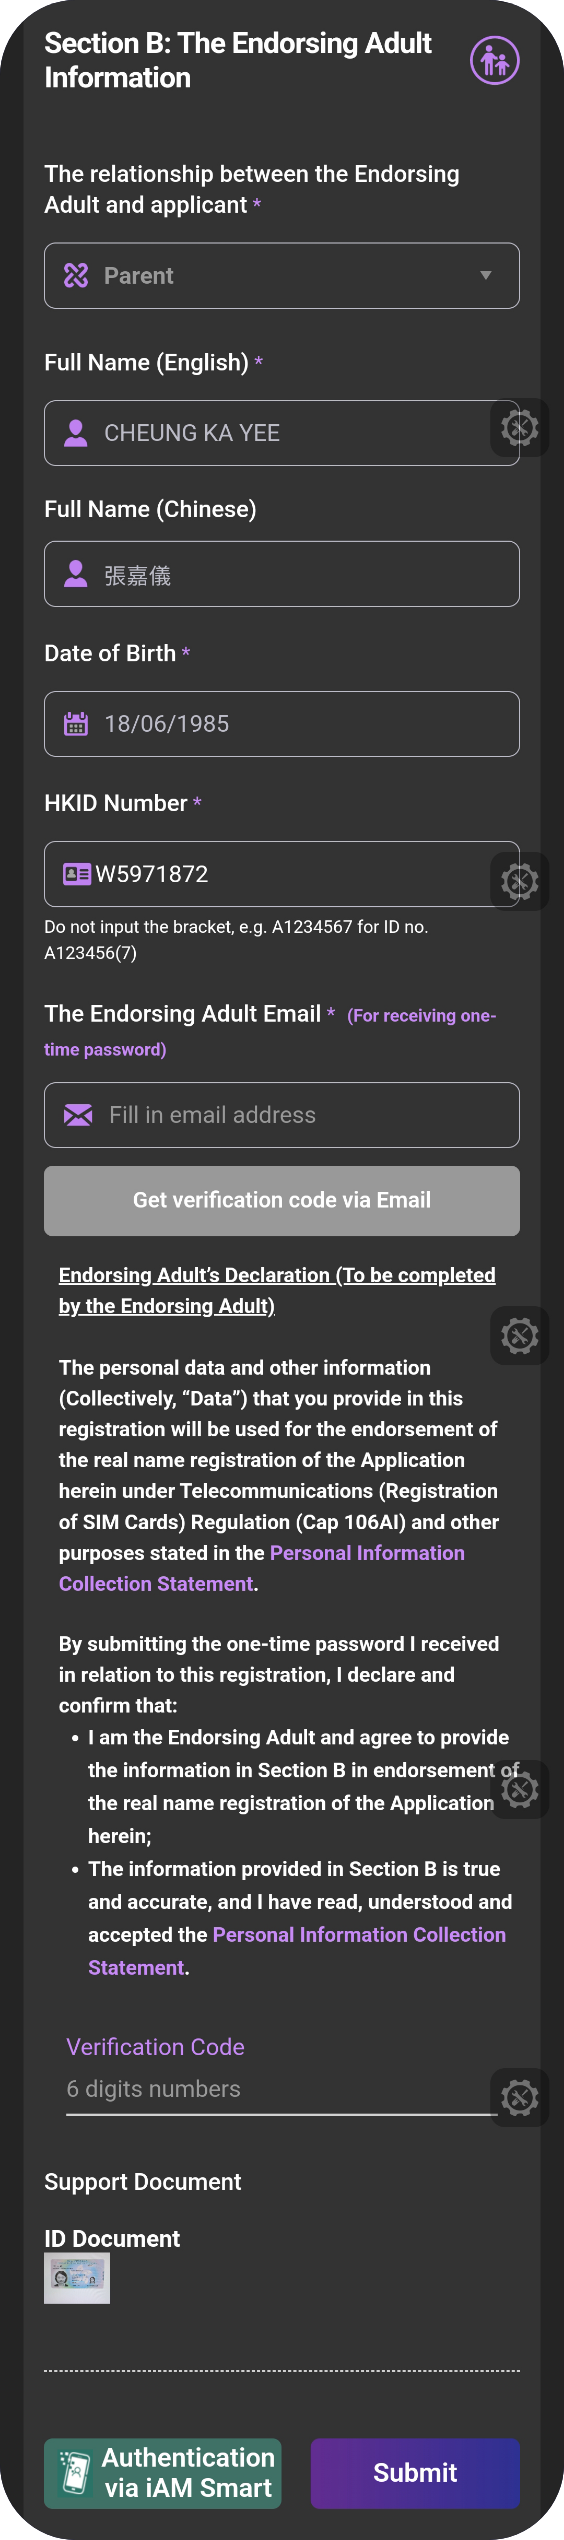
Task: Focus the Fill in email address field
Action: click(x=282, y=1115)
